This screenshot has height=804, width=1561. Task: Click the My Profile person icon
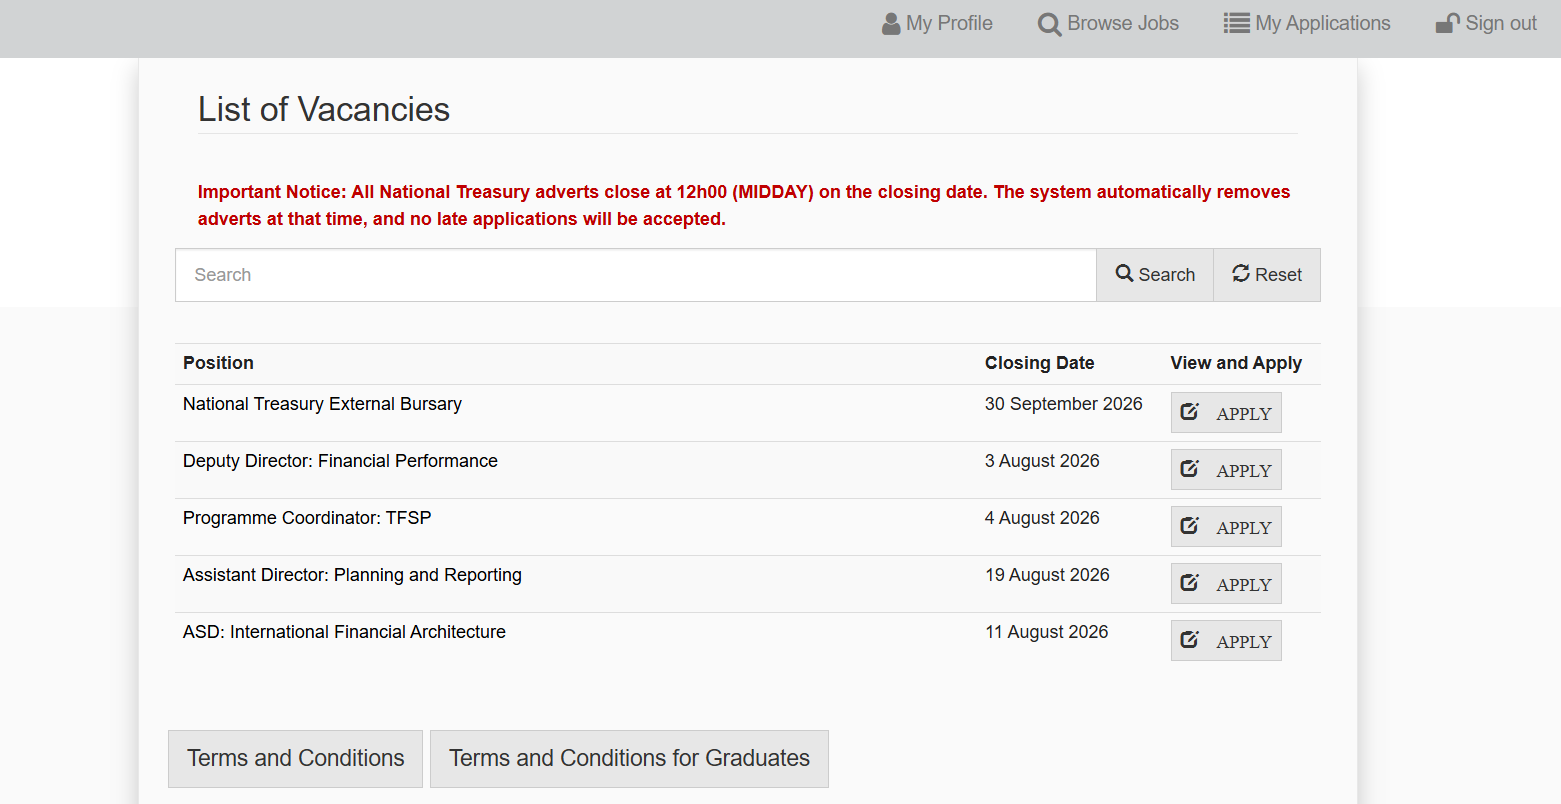[891, 24]
